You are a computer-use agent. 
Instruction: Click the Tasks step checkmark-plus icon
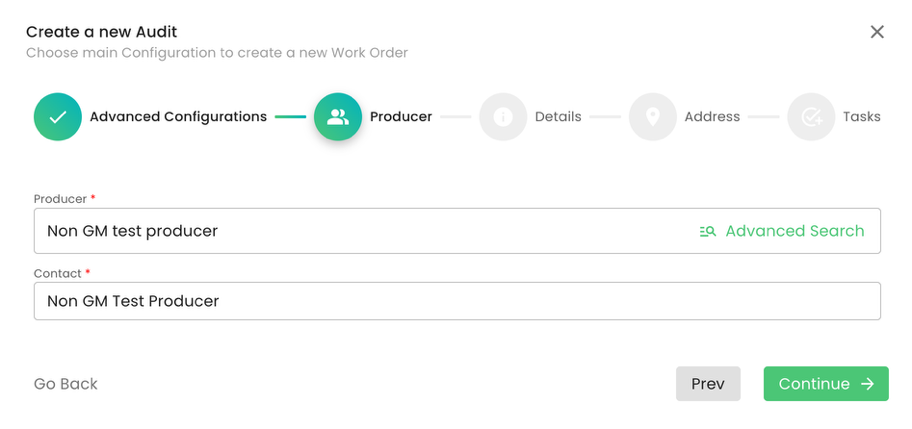[x=811, y=117]
